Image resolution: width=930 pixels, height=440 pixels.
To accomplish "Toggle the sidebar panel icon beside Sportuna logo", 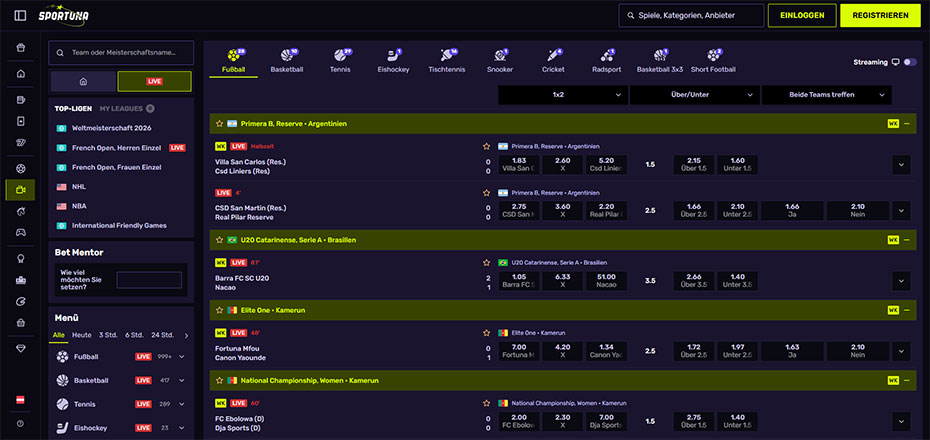I will 20,15.
